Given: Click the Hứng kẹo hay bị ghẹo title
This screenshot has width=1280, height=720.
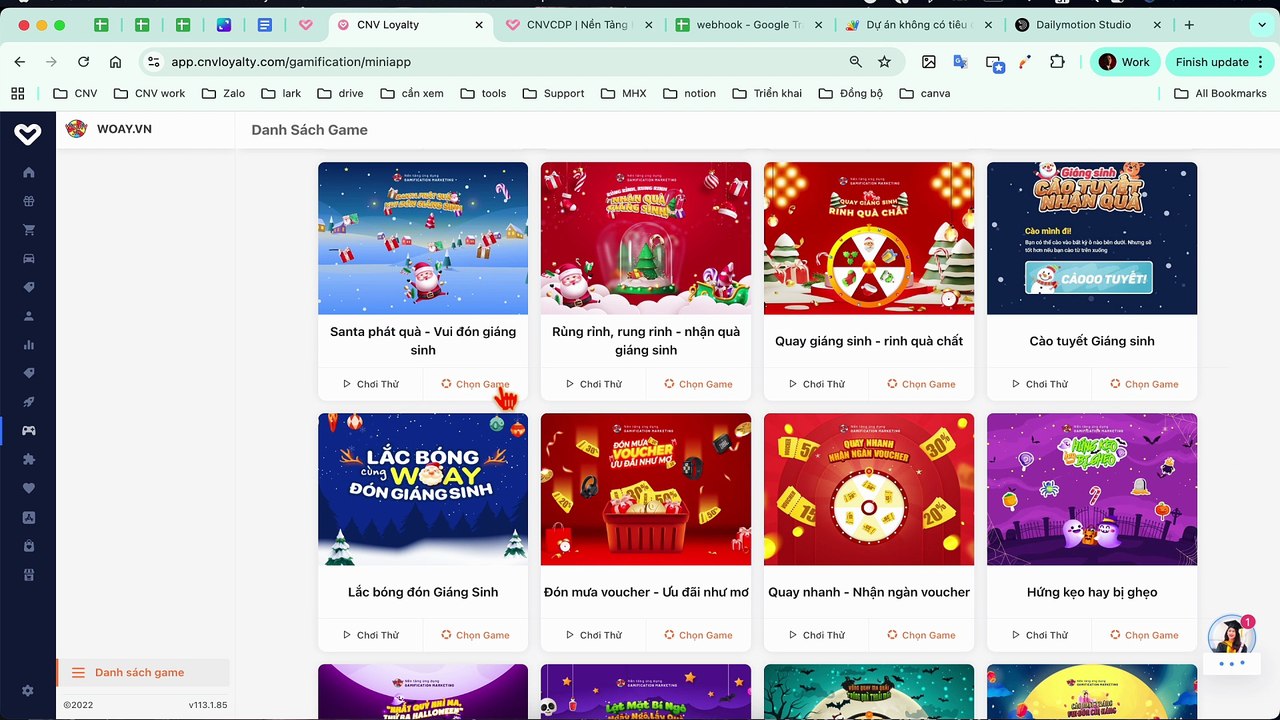Looking at the screenshot, I should pos(1092,592).
